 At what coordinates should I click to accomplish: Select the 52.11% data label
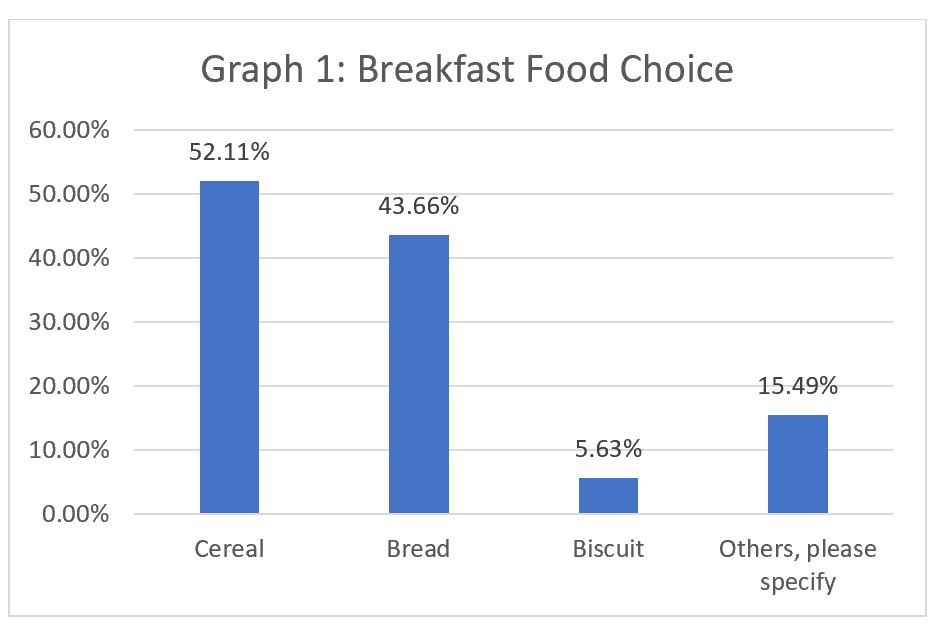(x=230, y=153)
